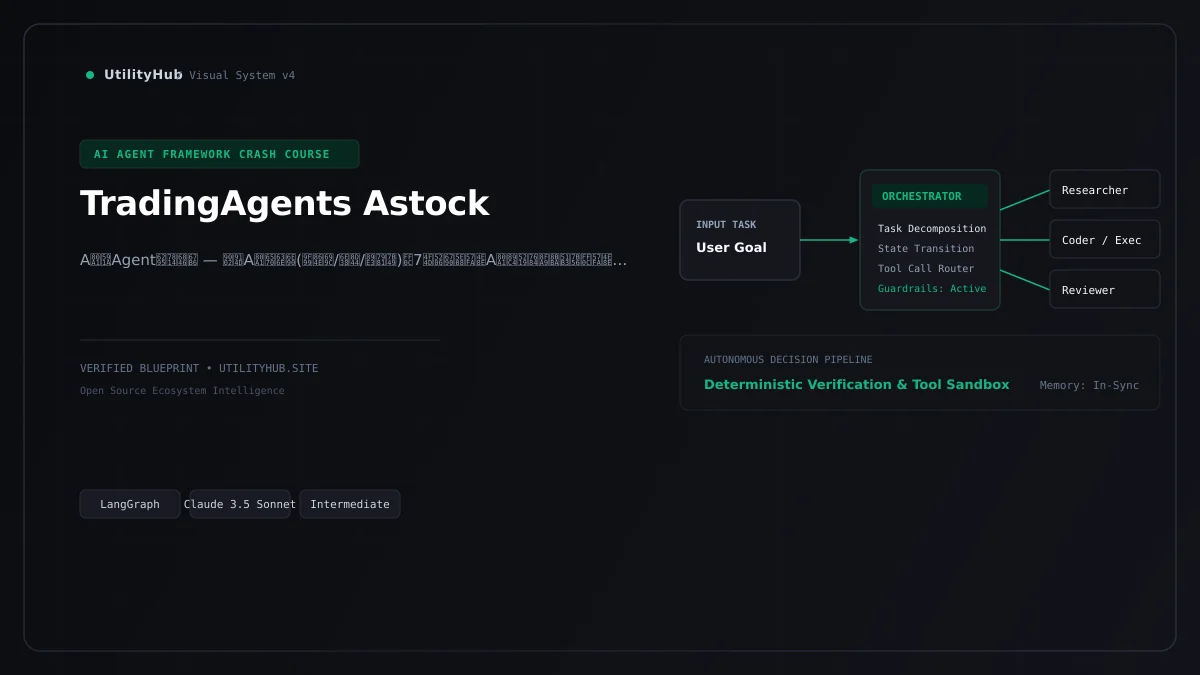Click the Autonomous Decision Pipeline label
The width and height of the screenshot is (1200, 675).
tap(788, 360)
